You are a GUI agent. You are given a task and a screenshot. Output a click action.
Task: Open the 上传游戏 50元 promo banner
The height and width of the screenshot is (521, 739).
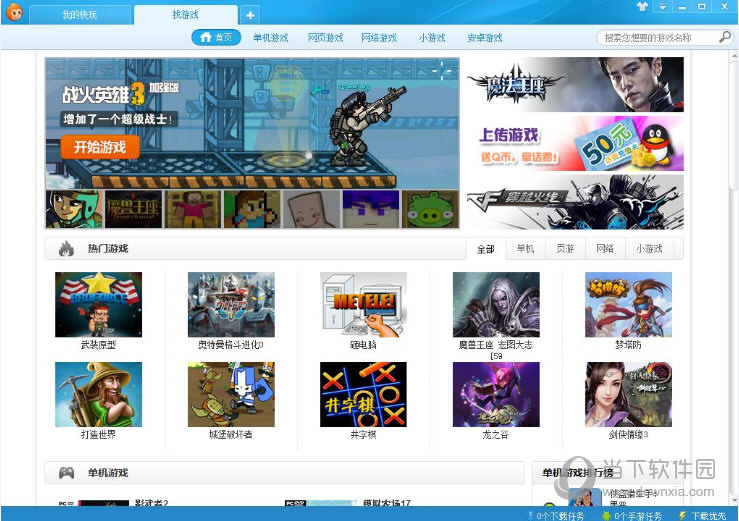coord(574,144)
